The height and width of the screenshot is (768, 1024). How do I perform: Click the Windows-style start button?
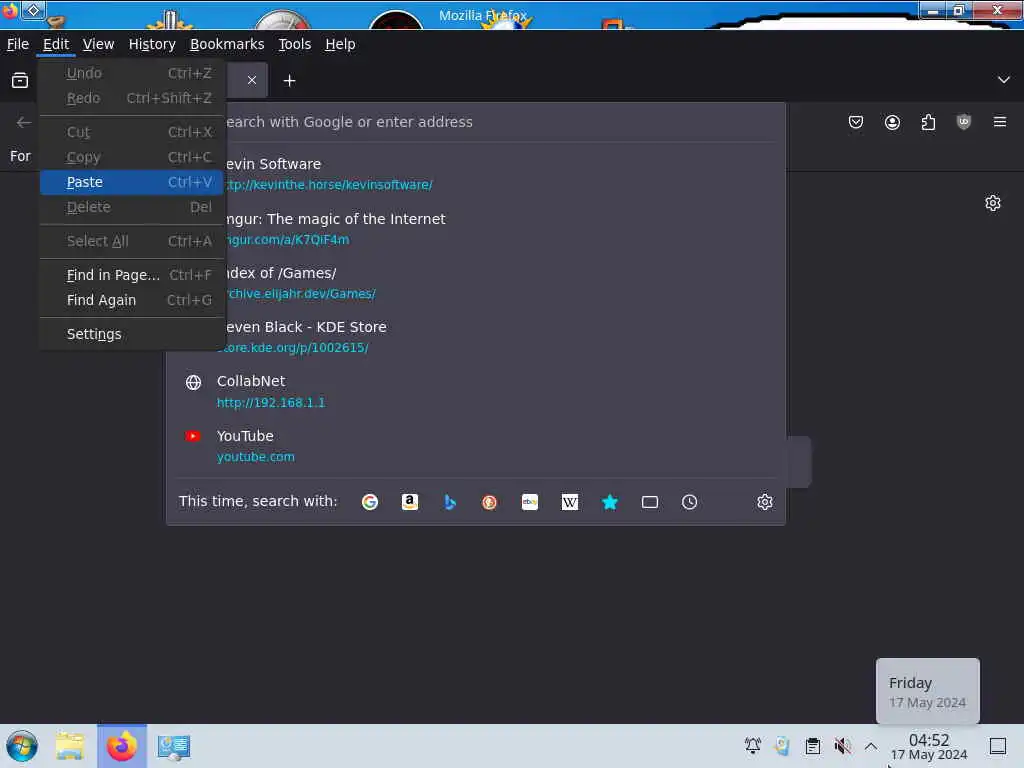click(x=22, y=746)
